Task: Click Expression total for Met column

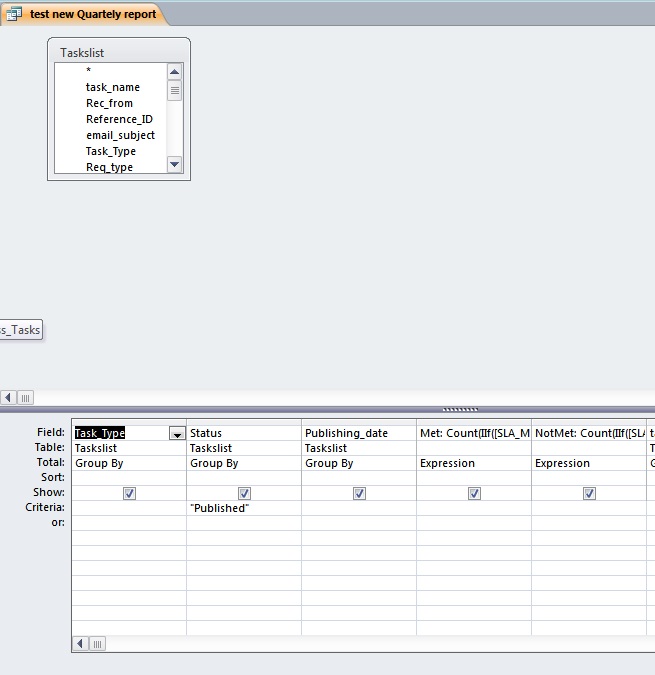Action: click(474, 463)
